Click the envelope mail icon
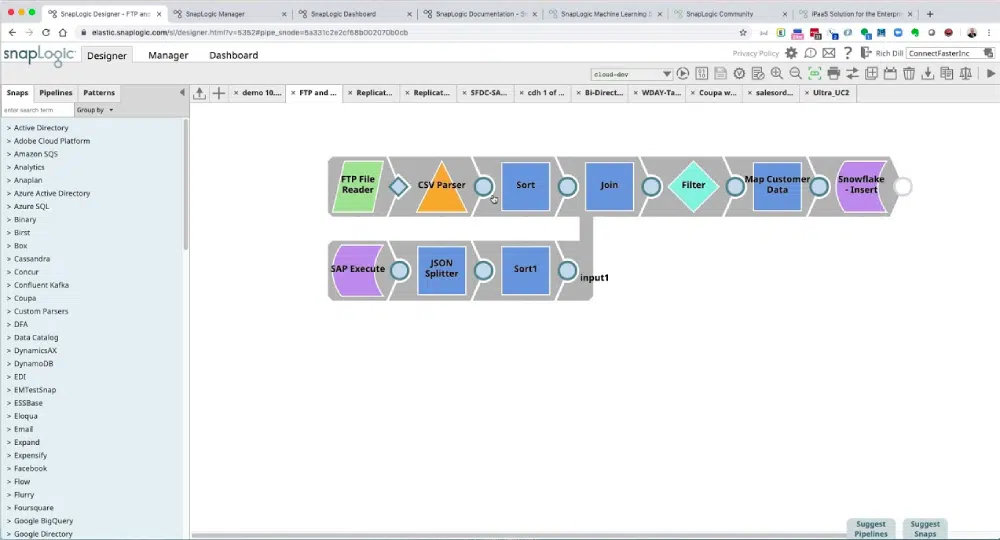 828,54
